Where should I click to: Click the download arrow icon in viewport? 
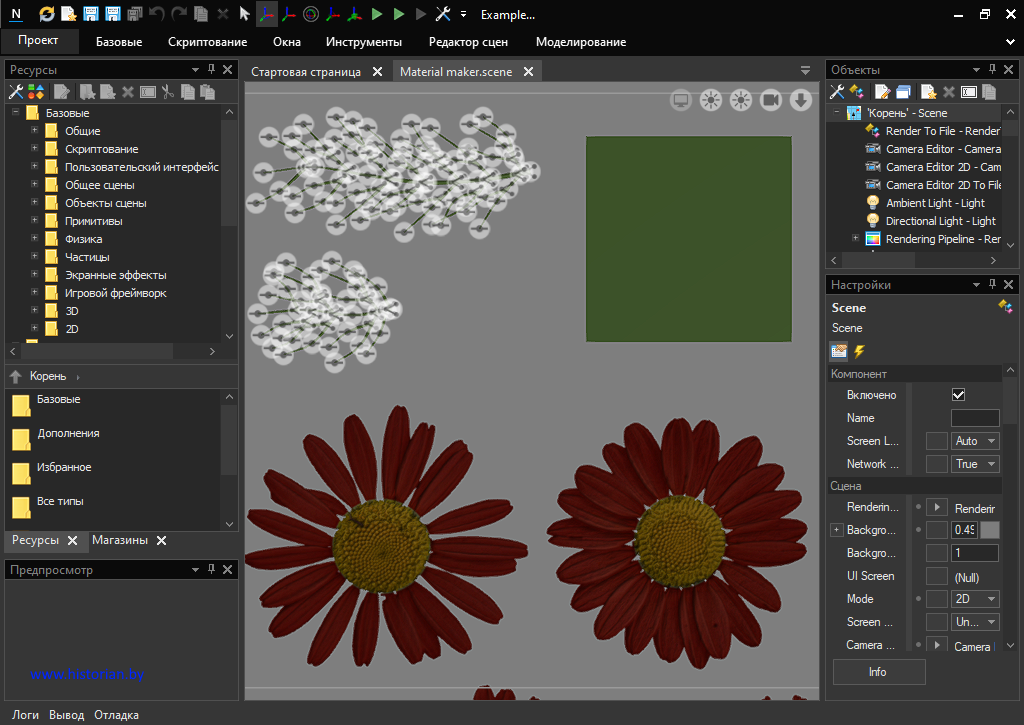[x=800, y=99]
